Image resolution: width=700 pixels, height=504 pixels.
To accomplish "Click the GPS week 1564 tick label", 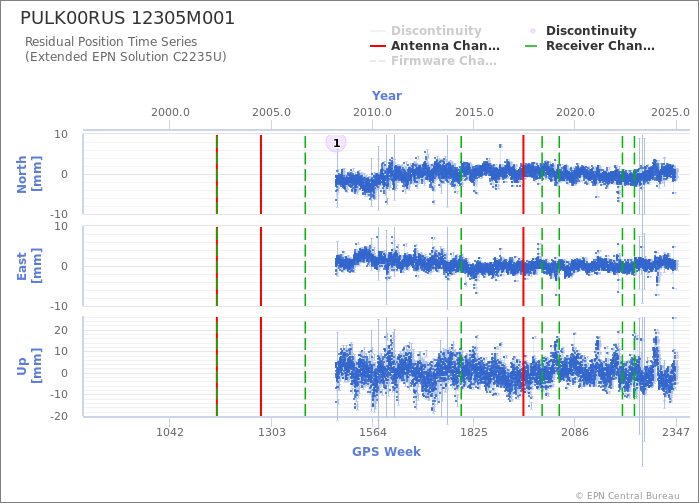I will pos(373,432).
